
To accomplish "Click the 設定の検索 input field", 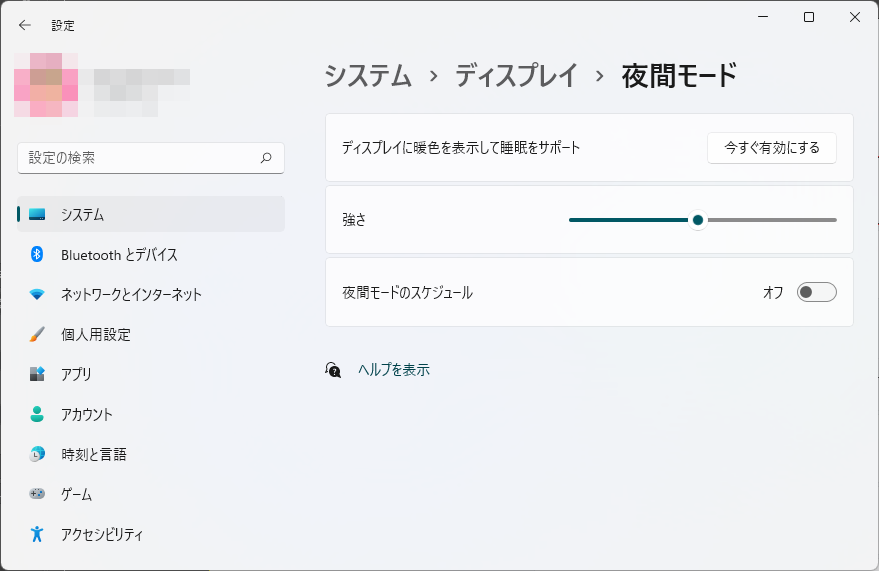I will [x=140, y=158].
